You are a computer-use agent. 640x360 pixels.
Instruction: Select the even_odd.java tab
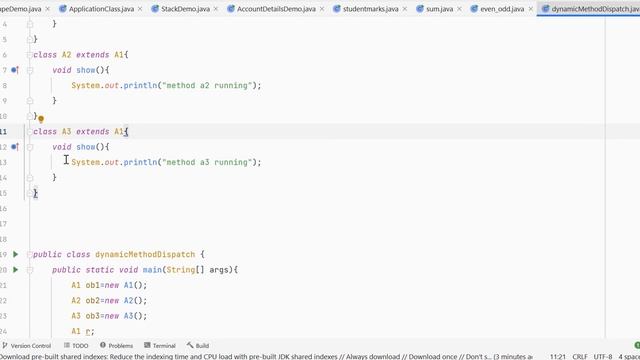(x=502, y=9)
